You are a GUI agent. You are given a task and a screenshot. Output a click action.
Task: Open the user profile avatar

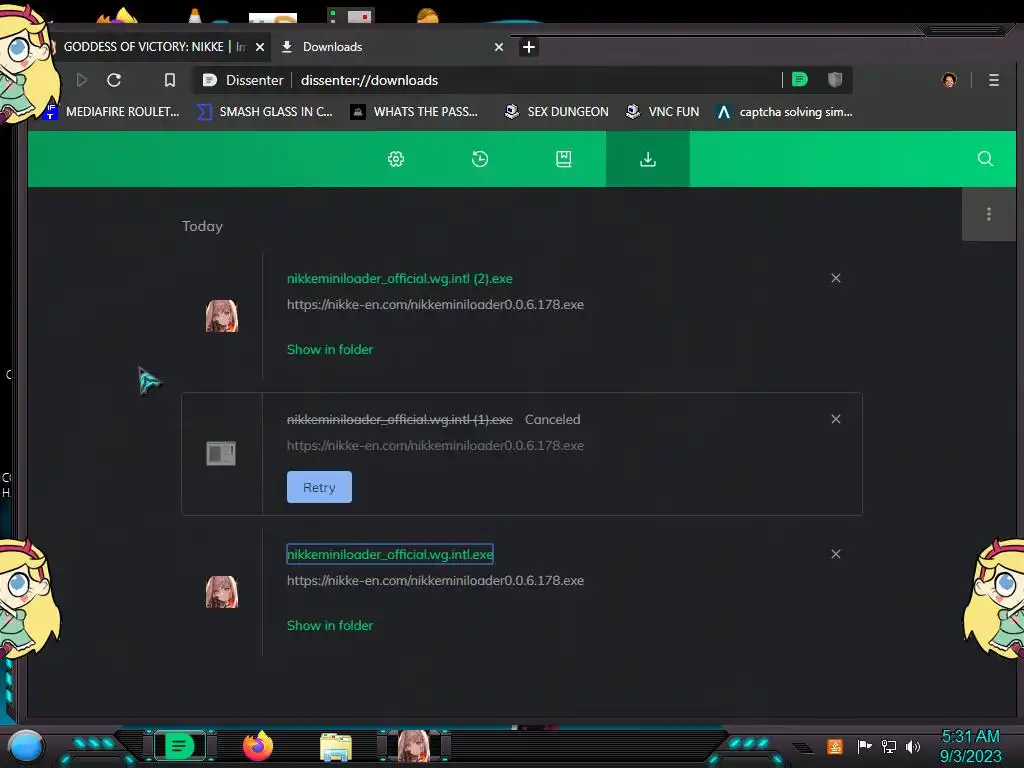point(949,80)
